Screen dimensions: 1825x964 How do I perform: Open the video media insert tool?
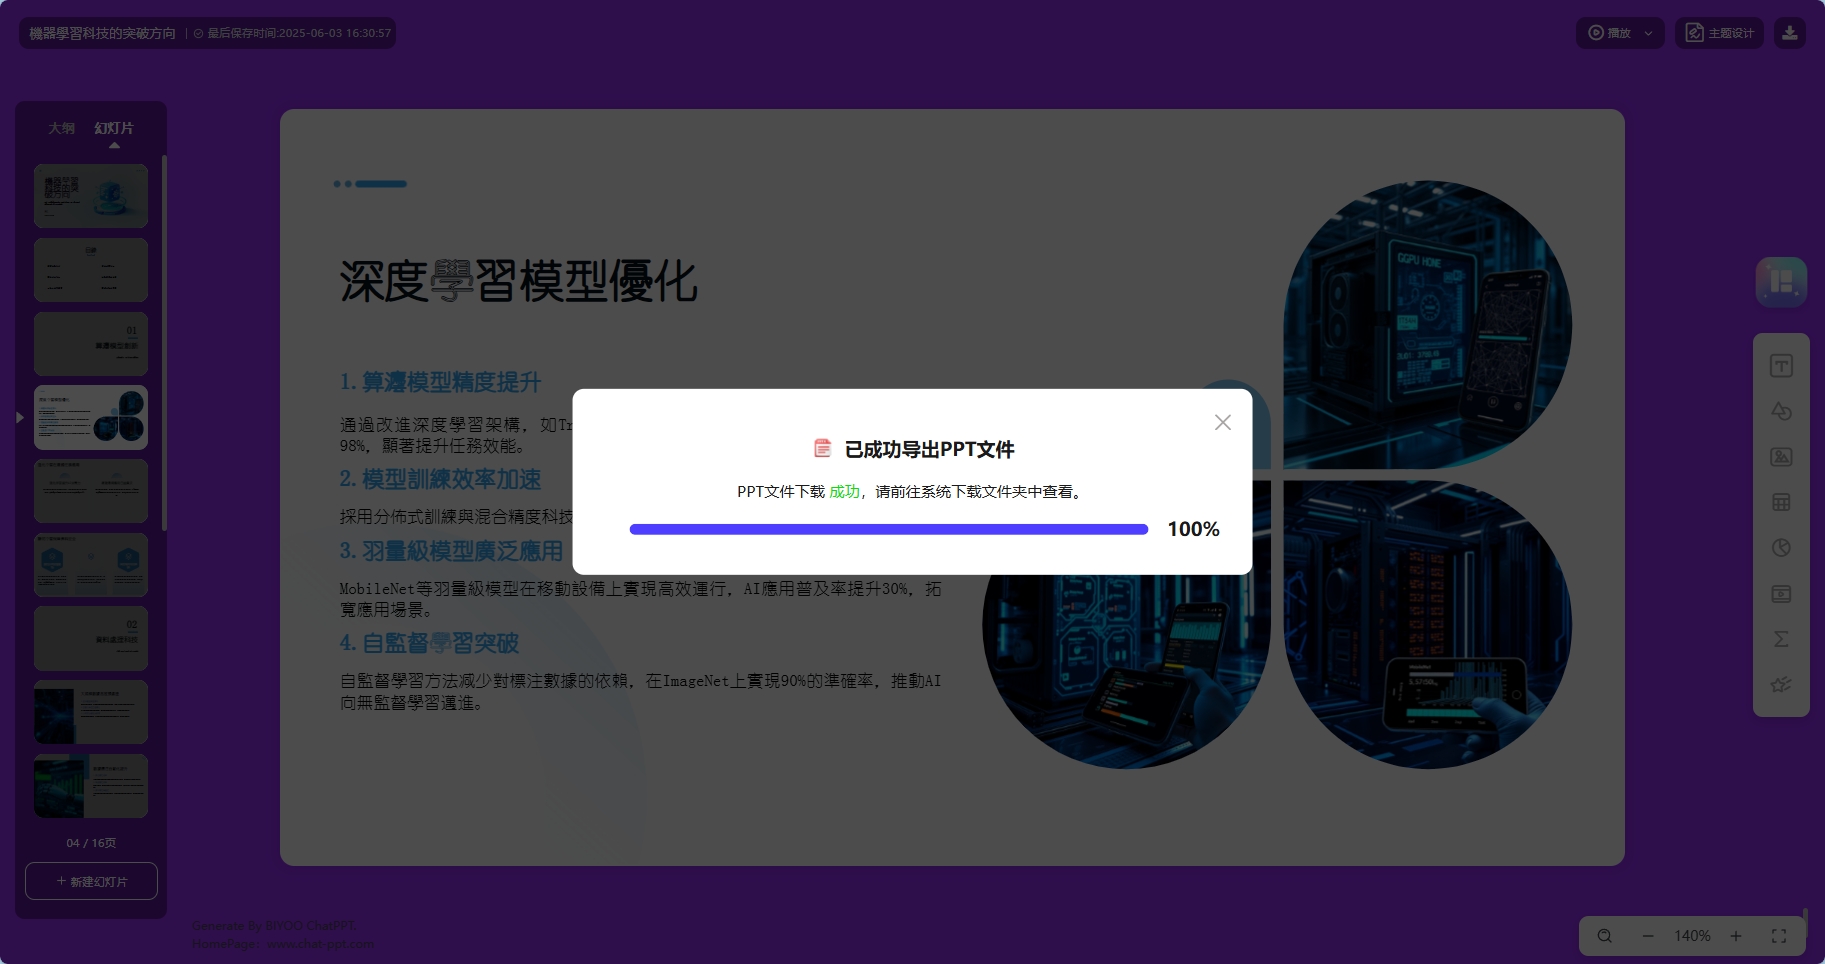tap(1781, 593)
